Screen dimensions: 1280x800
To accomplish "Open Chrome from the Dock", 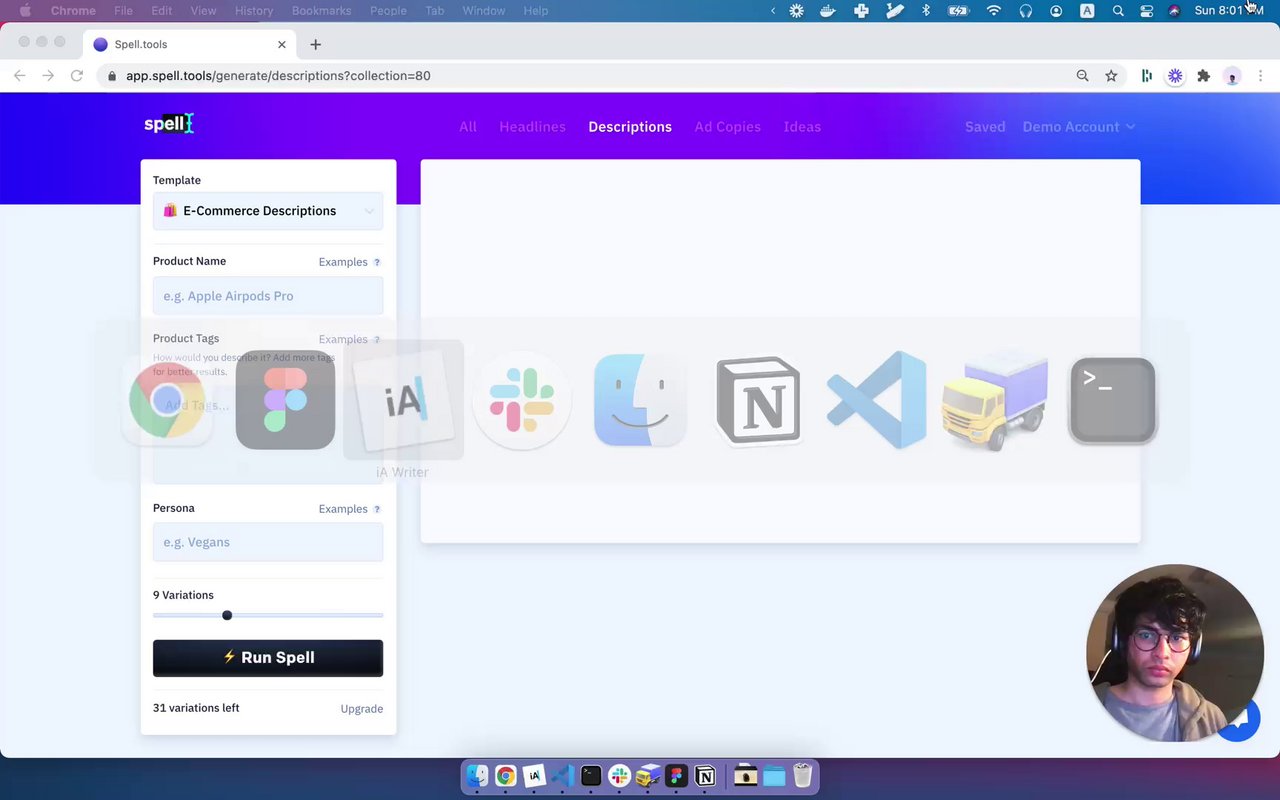I will point(506,776).
